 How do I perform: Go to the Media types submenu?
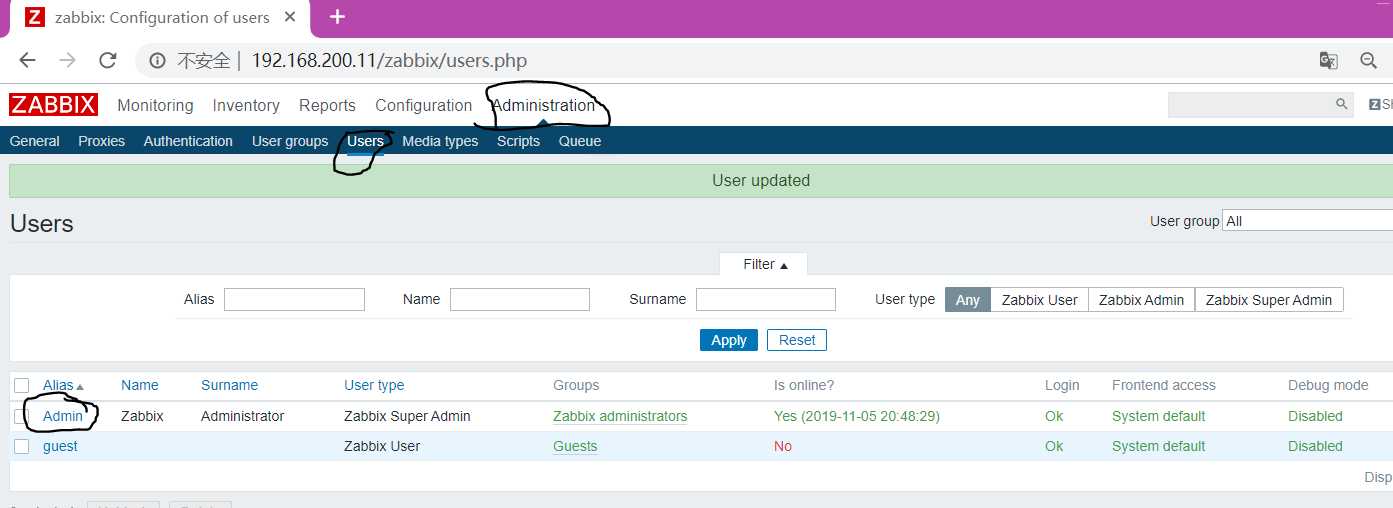440,141
